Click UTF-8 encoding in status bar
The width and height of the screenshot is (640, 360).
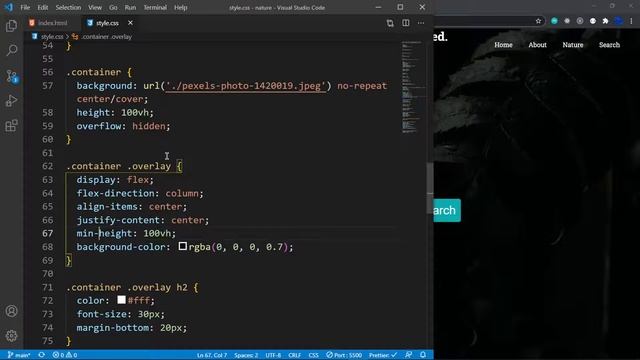273,355
